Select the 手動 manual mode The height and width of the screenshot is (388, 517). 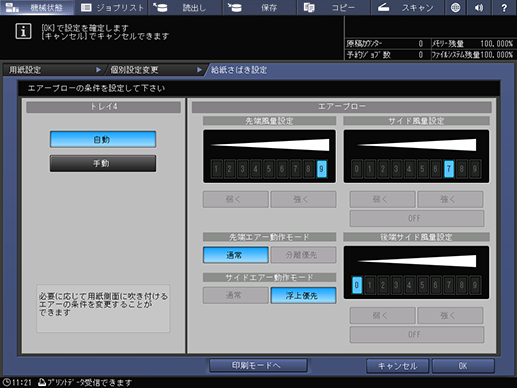point(103,163)
